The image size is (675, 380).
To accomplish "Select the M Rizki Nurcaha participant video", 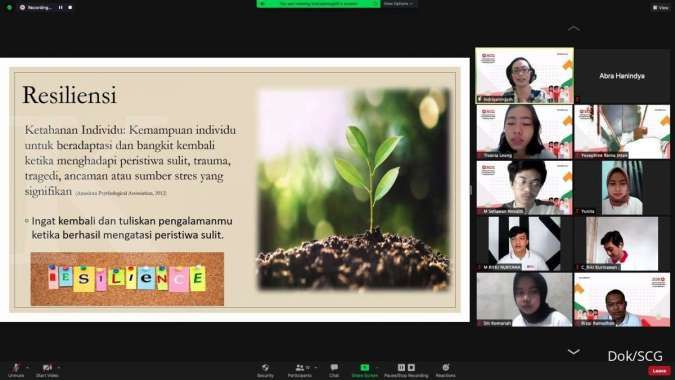I will click(524, 244).
